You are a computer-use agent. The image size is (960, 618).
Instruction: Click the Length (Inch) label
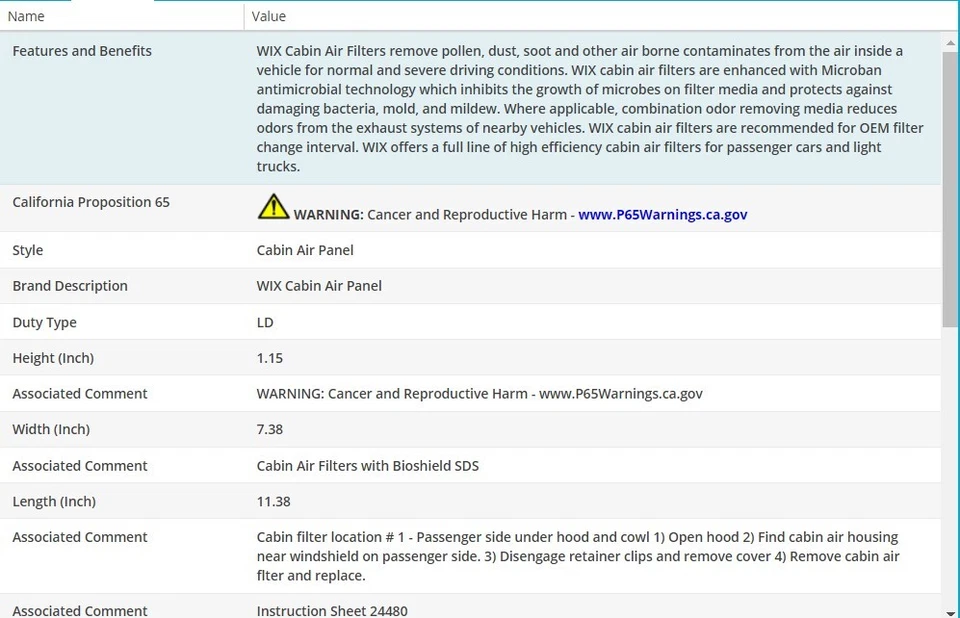tap(54, 502)
